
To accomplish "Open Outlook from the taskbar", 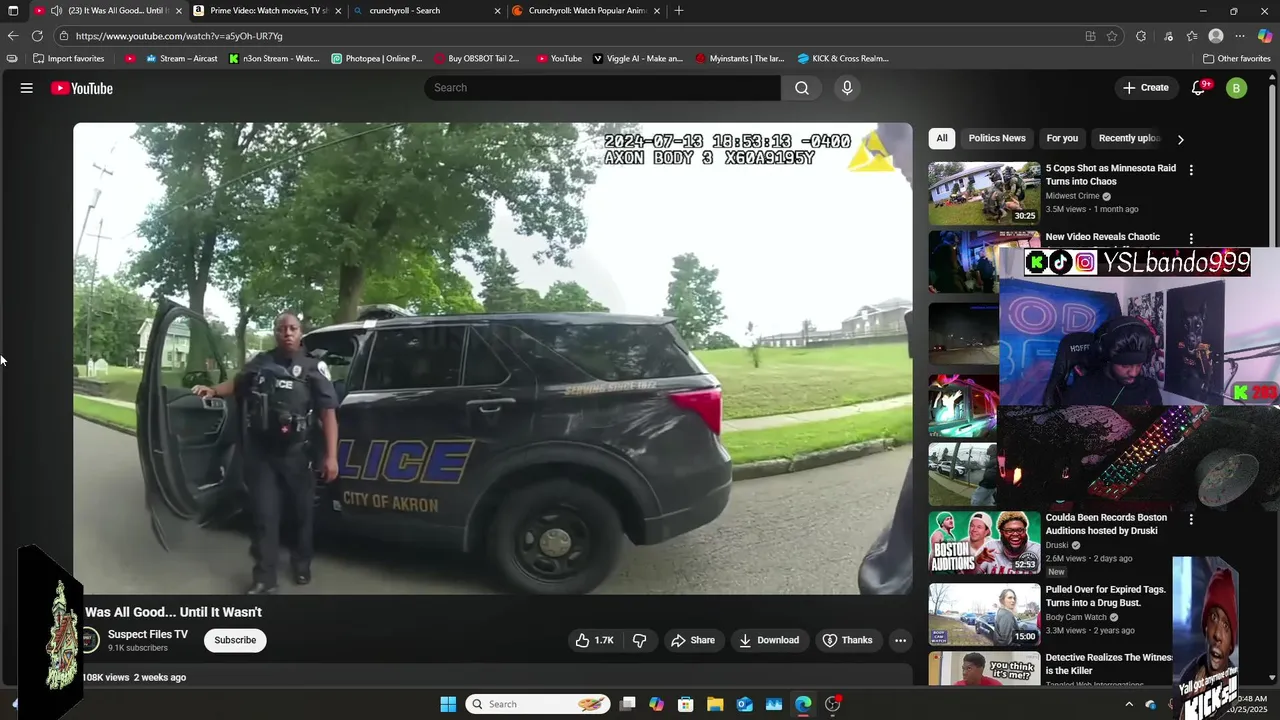I will coord(744,704).
